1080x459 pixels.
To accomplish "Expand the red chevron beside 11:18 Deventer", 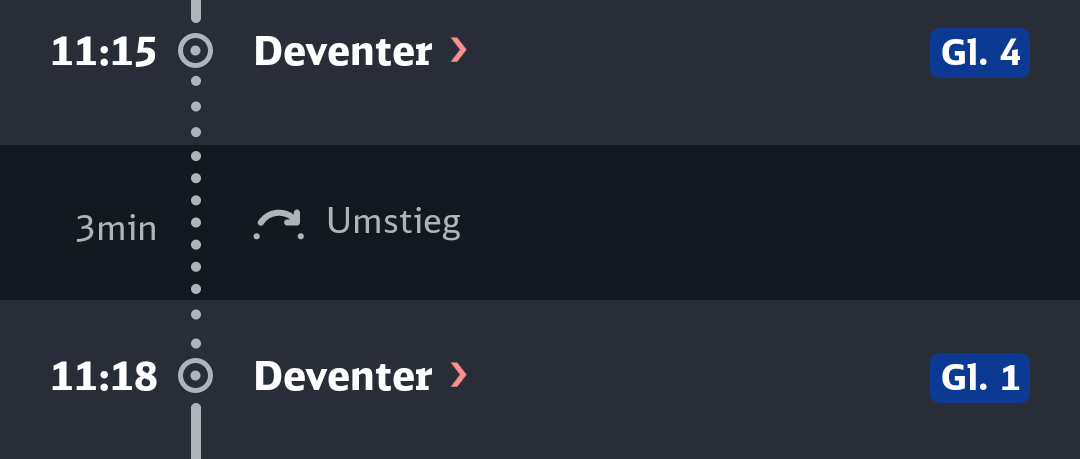I will coord(458,376).
